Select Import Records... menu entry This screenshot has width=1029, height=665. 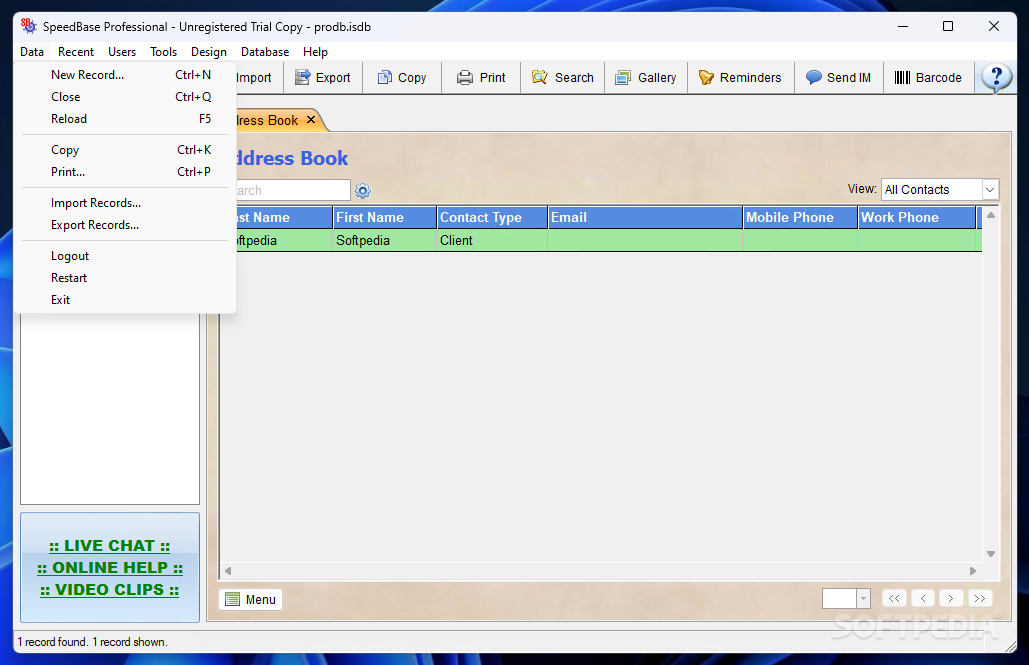pyautogui.click(x=126, y=203)
